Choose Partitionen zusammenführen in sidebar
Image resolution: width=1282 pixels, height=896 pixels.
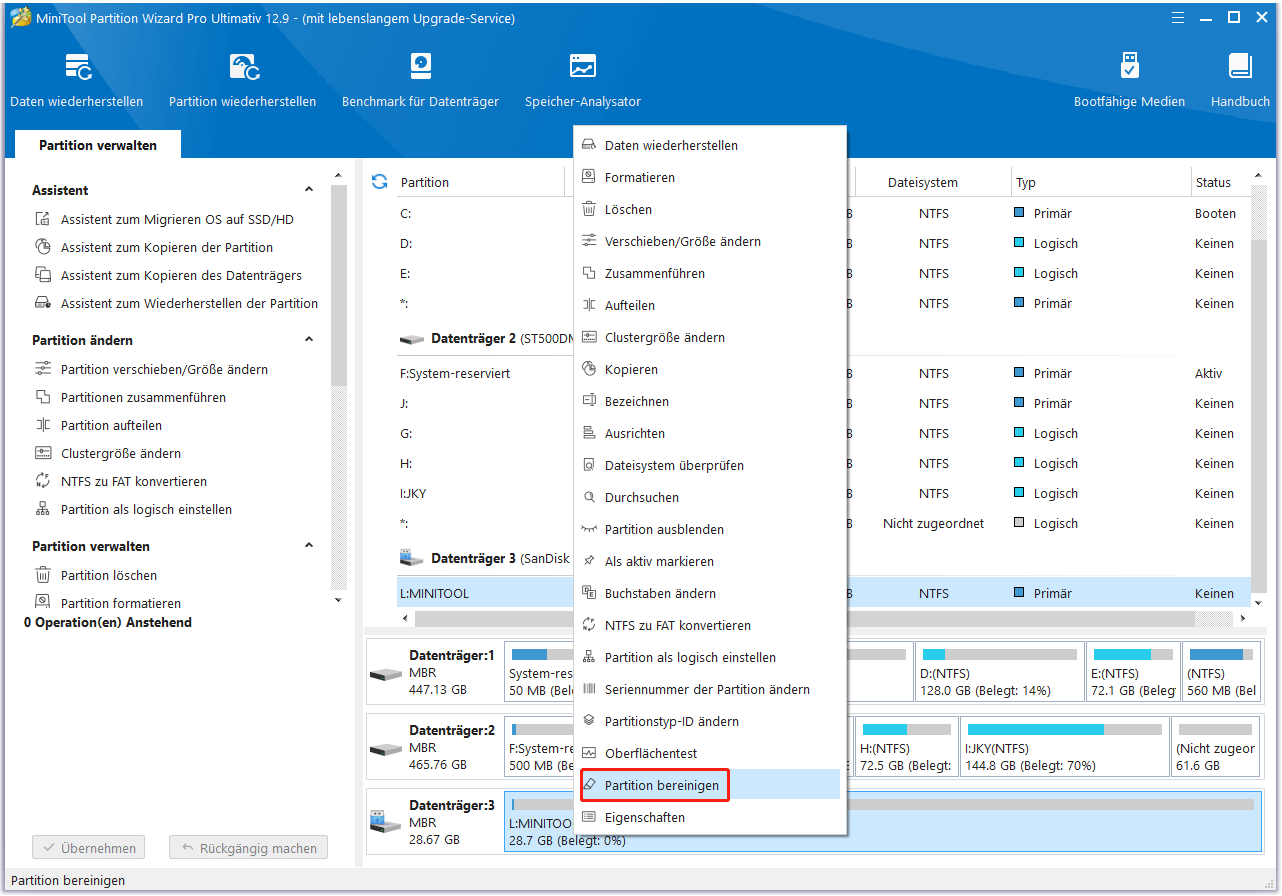[x=131, y=397]
